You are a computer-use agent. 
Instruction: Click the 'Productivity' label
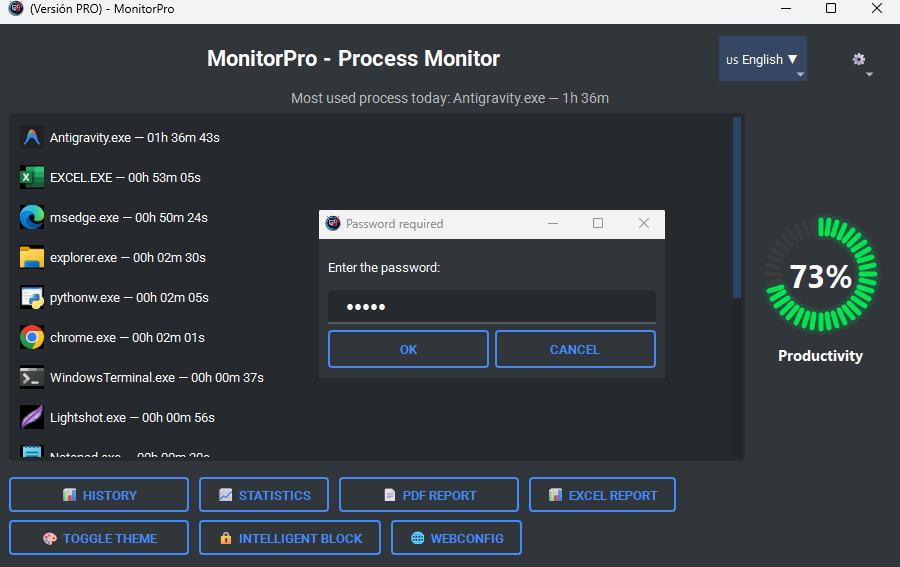[x=820, y=356]
